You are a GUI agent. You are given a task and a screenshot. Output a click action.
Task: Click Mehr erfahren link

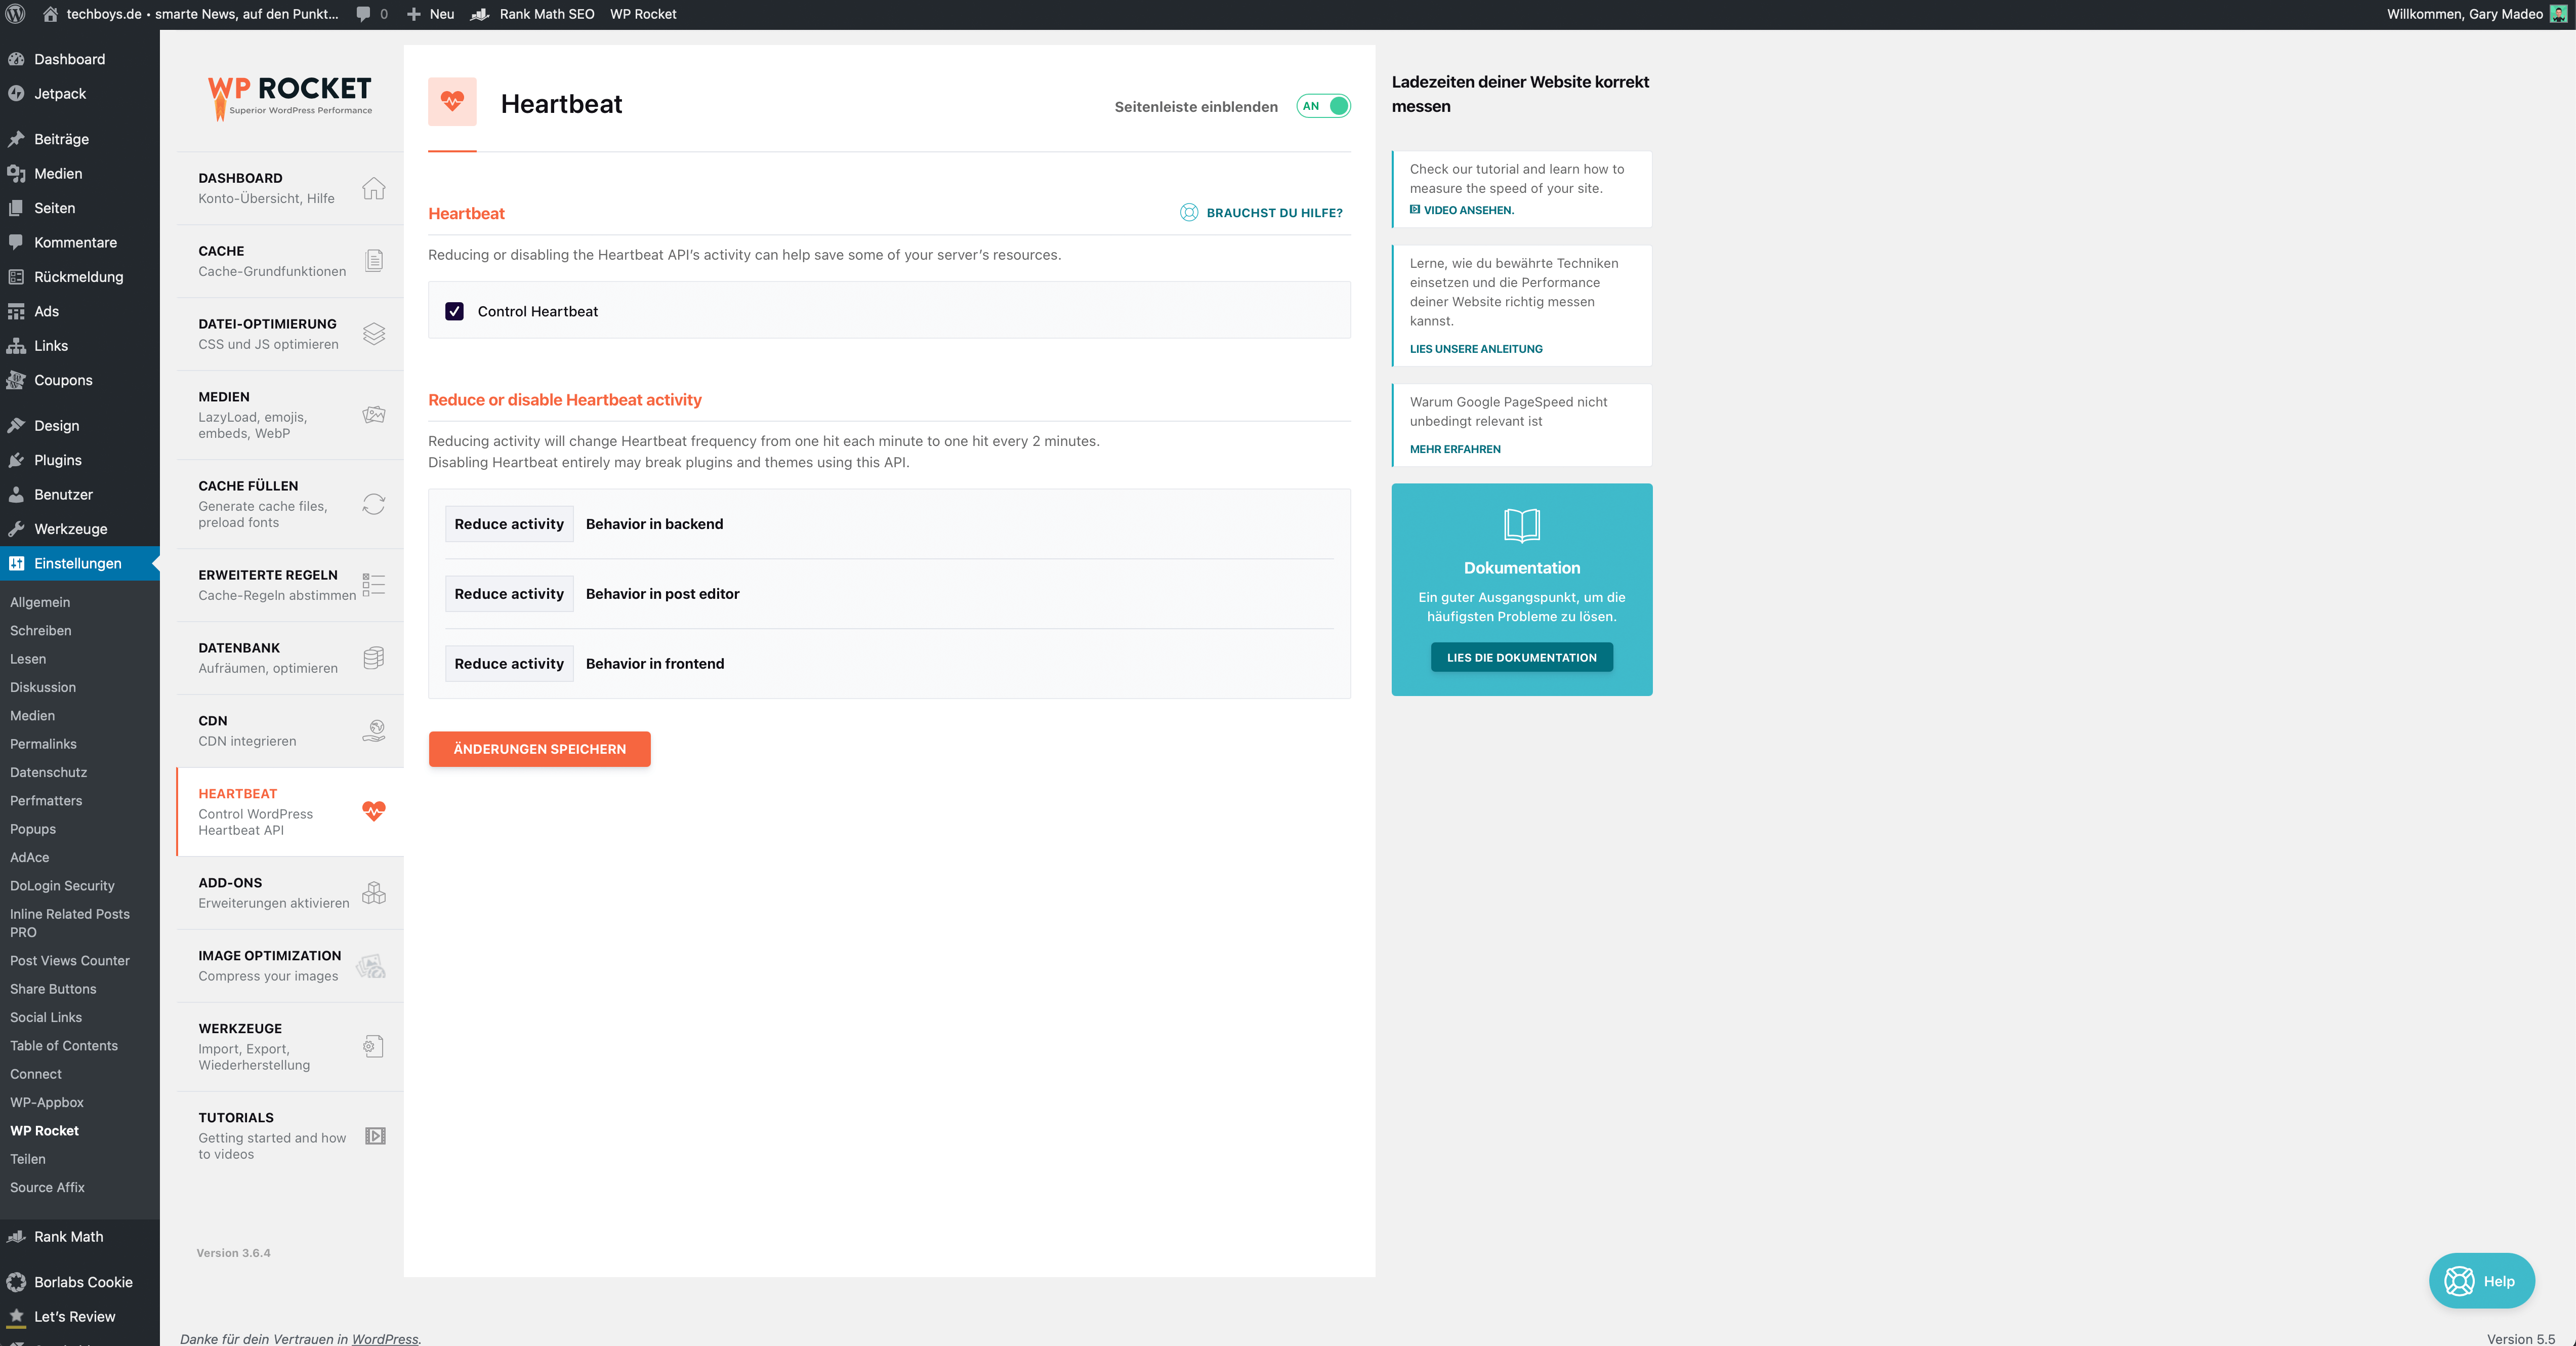1455,449
